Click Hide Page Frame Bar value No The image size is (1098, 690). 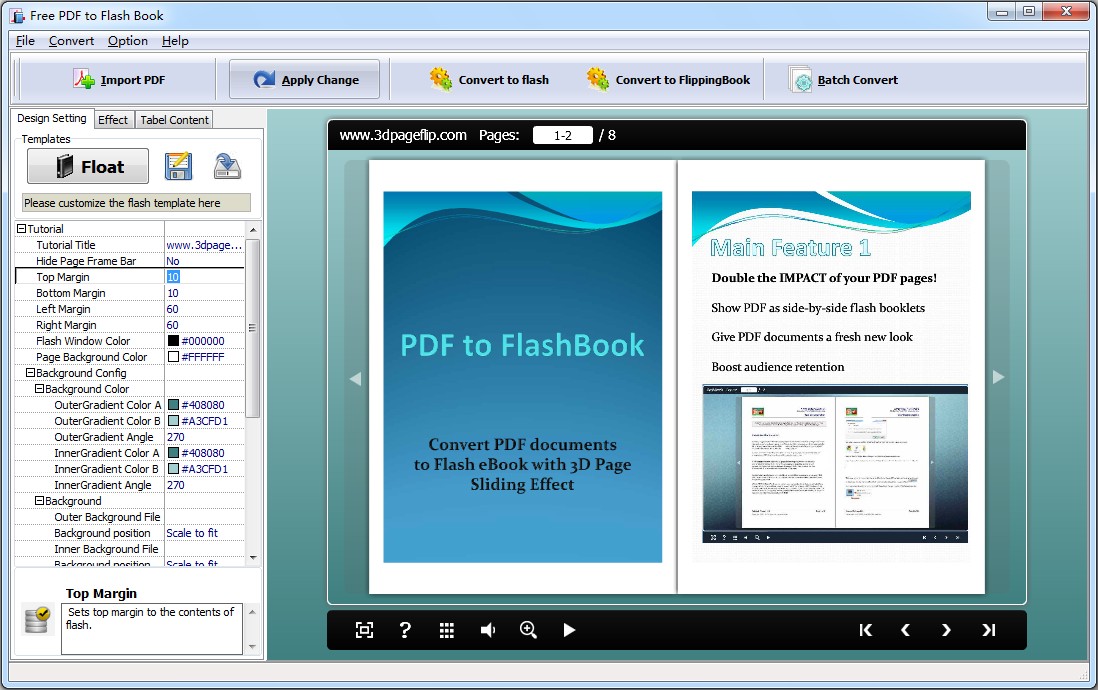pyautogui.click(x=204, y=261)
